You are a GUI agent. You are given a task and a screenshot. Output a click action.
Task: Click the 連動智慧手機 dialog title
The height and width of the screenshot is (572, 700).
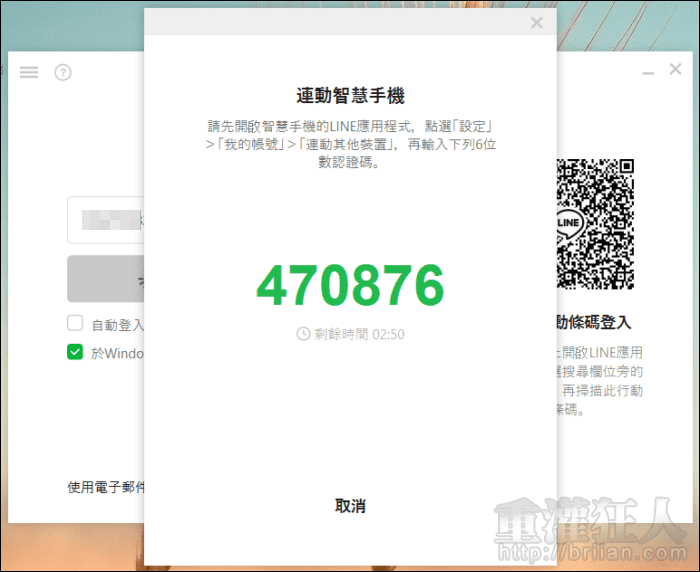350,96
